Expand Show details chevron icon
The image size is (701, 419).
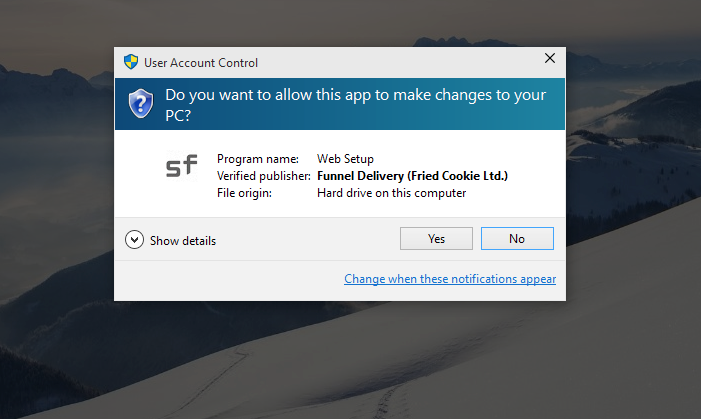coord(134,240)
